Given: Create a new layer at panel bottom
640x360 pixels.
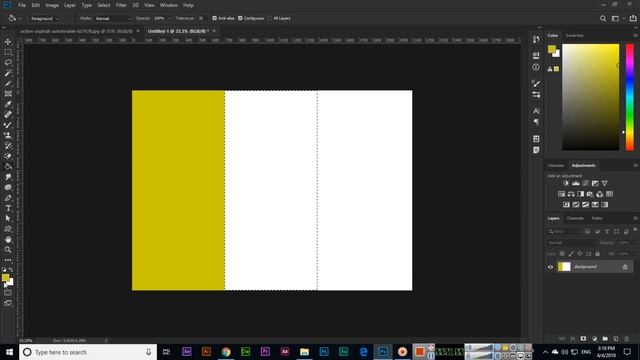Looking at the screenshot, I should (616, 339).
